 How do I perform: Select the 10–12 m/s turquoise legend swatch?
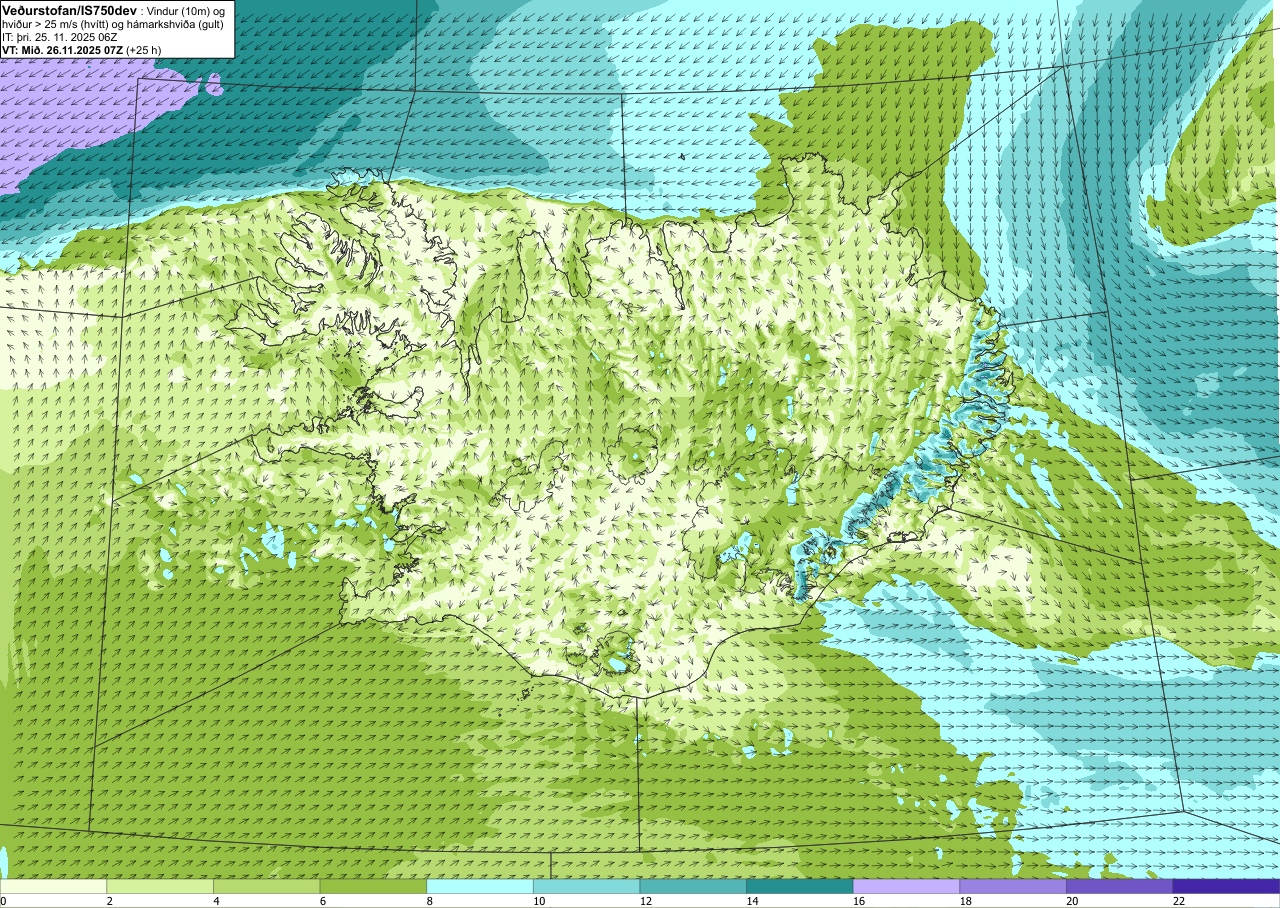[587, 886]
